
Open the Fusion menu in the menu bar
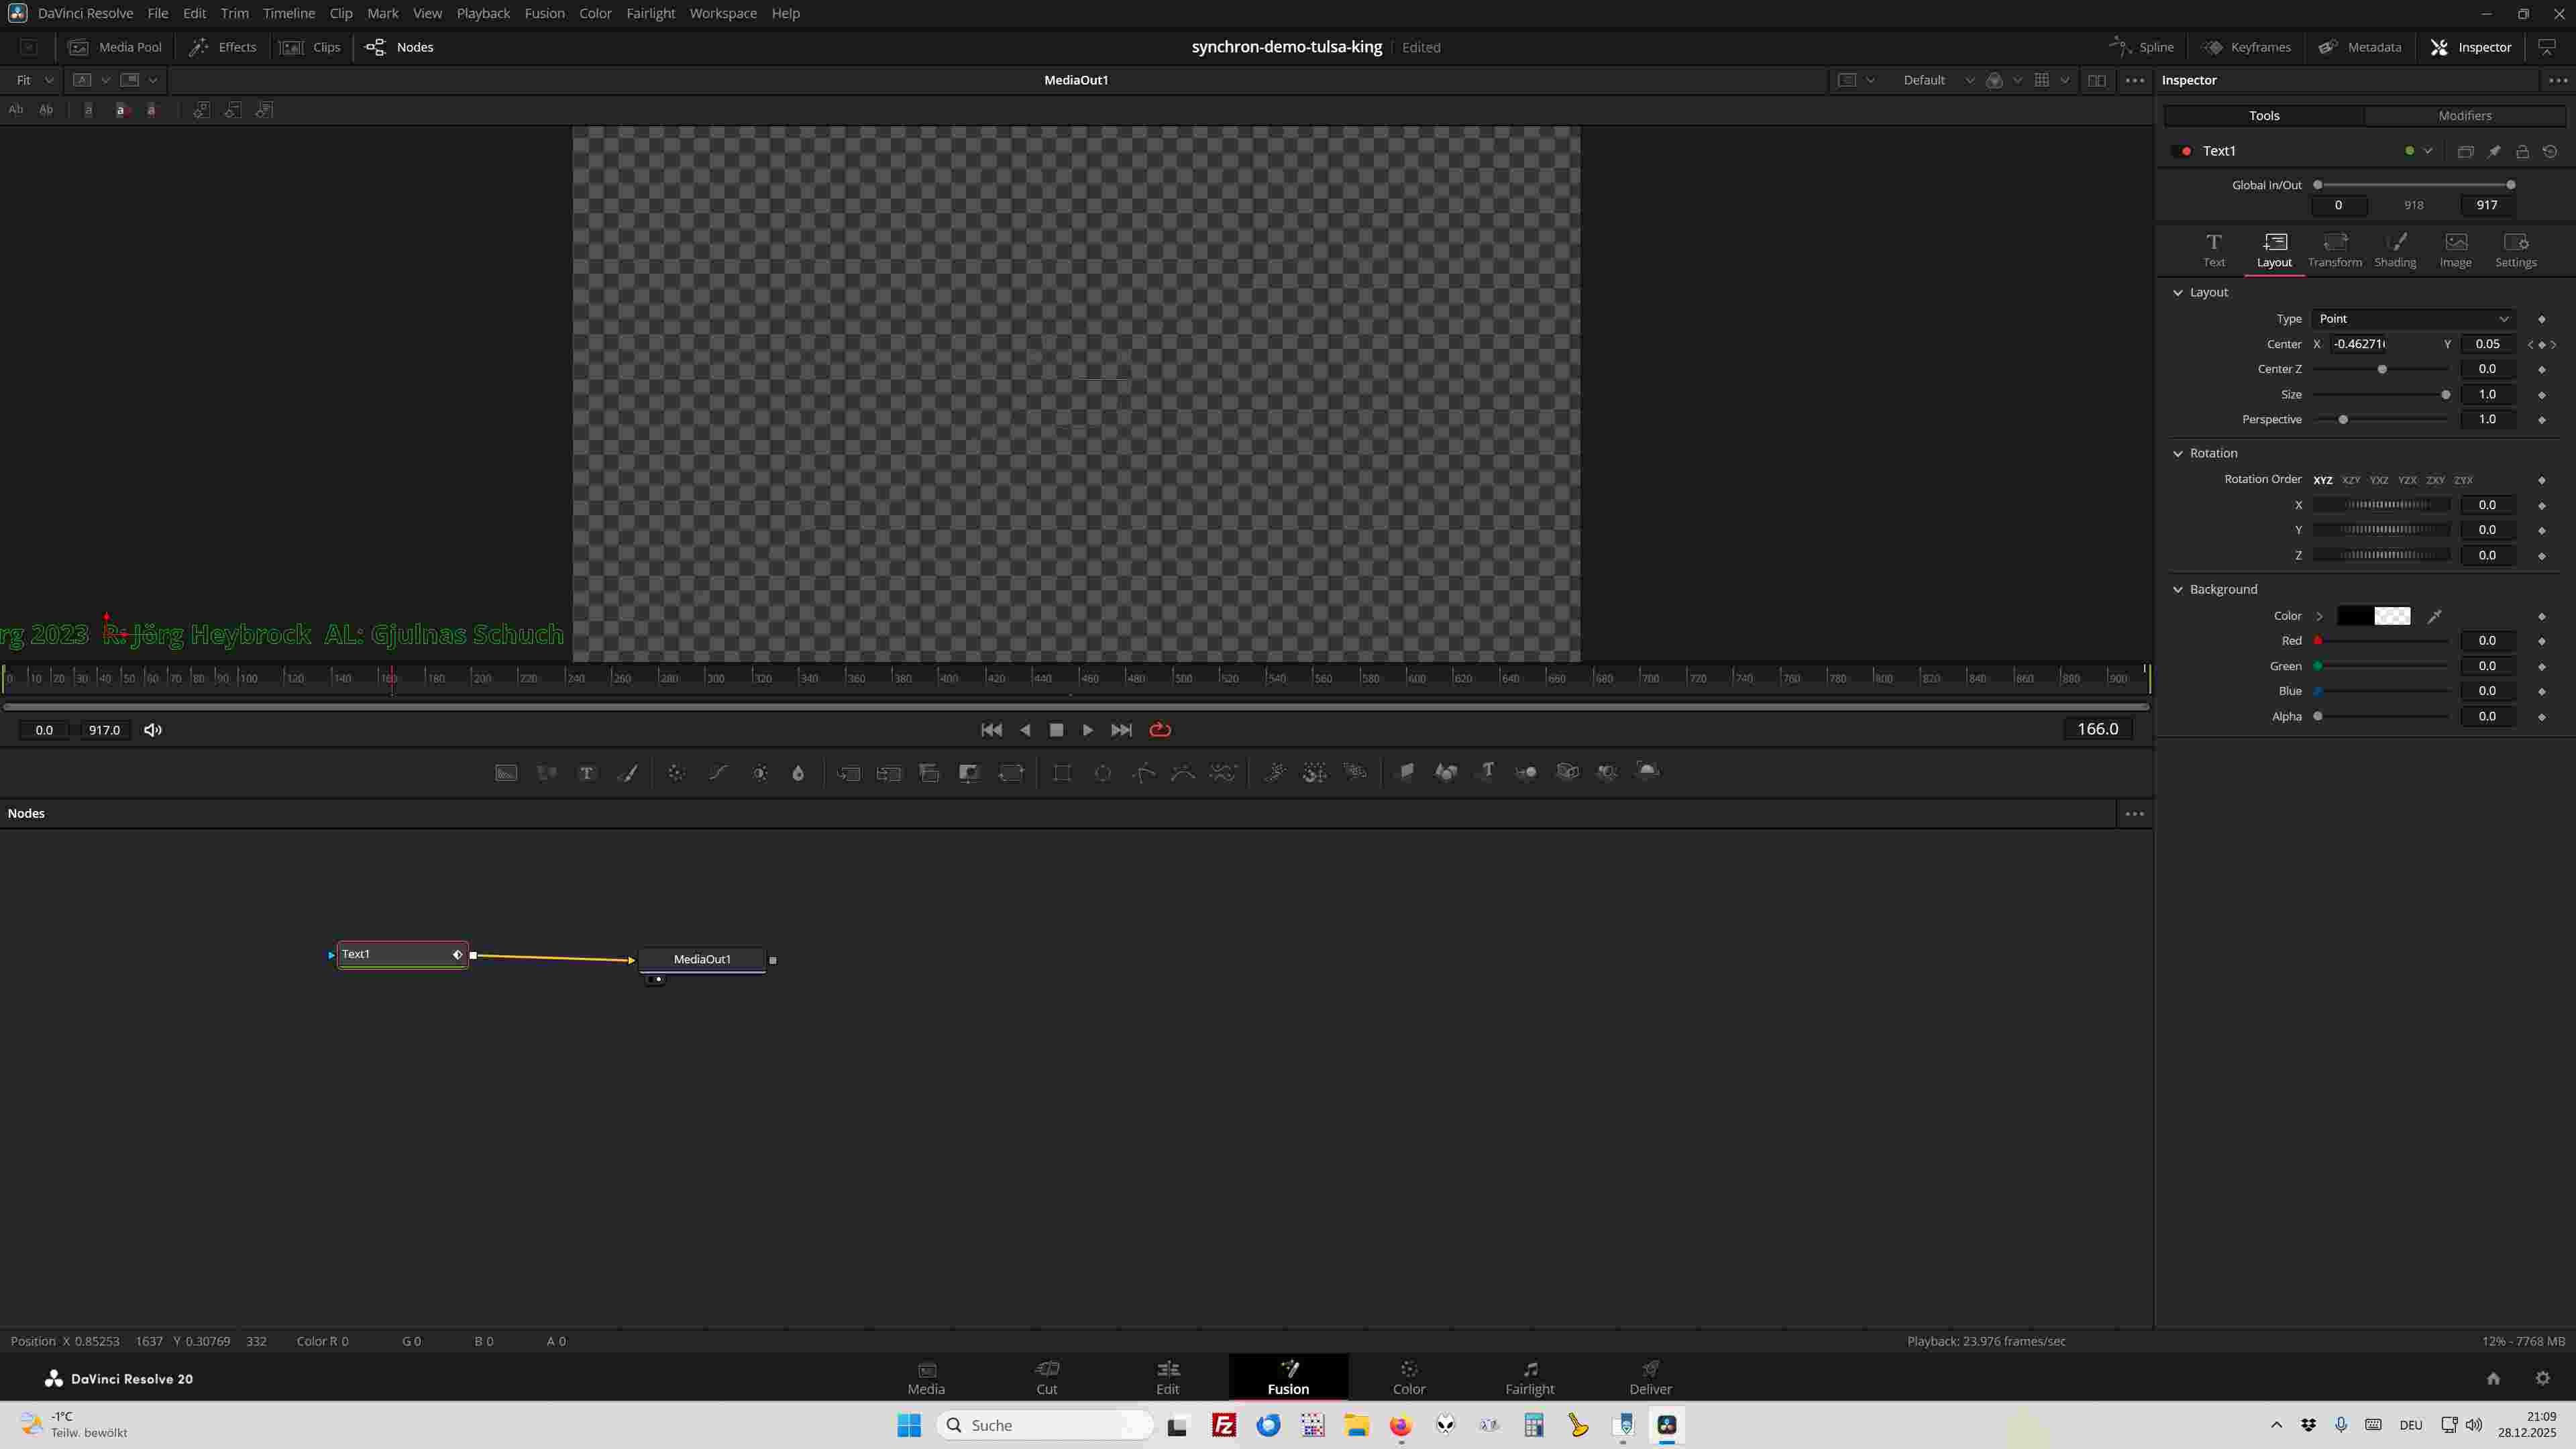click(544, 13)
